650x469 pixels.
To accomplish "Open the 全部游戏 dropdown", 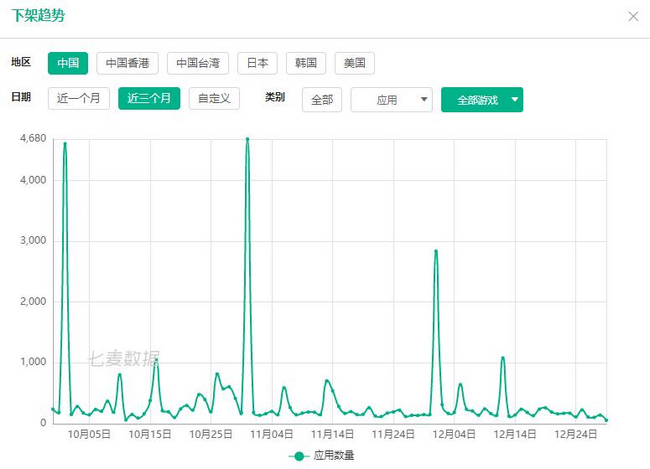I will (482, 100).
